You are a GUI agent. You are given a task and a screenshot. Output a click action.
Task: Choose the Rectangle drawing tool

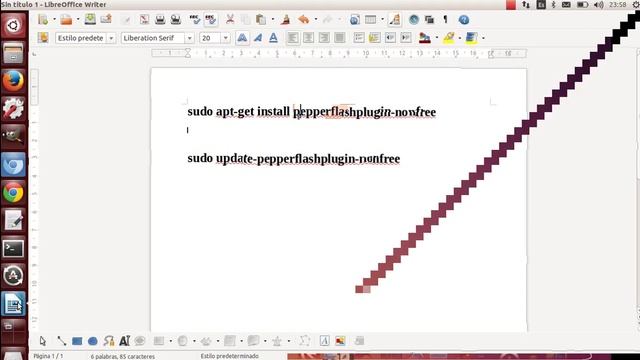(77, 341)
